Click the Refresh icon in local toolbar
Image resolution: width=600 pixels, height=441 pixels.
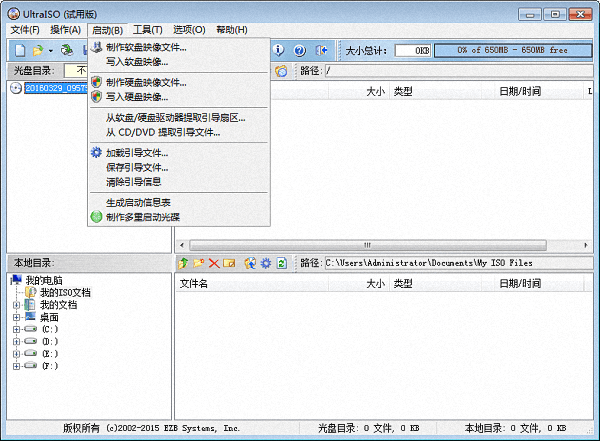282,263
